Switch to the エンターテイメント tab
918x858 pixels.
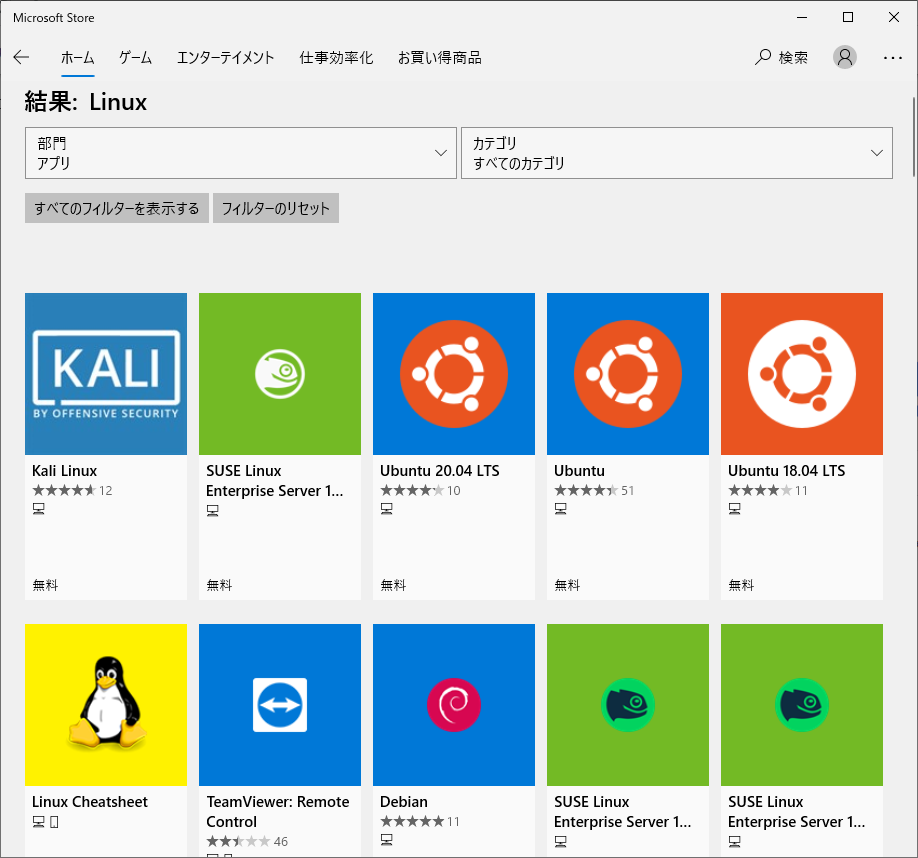pyautogui.click(x=225, y=58)
